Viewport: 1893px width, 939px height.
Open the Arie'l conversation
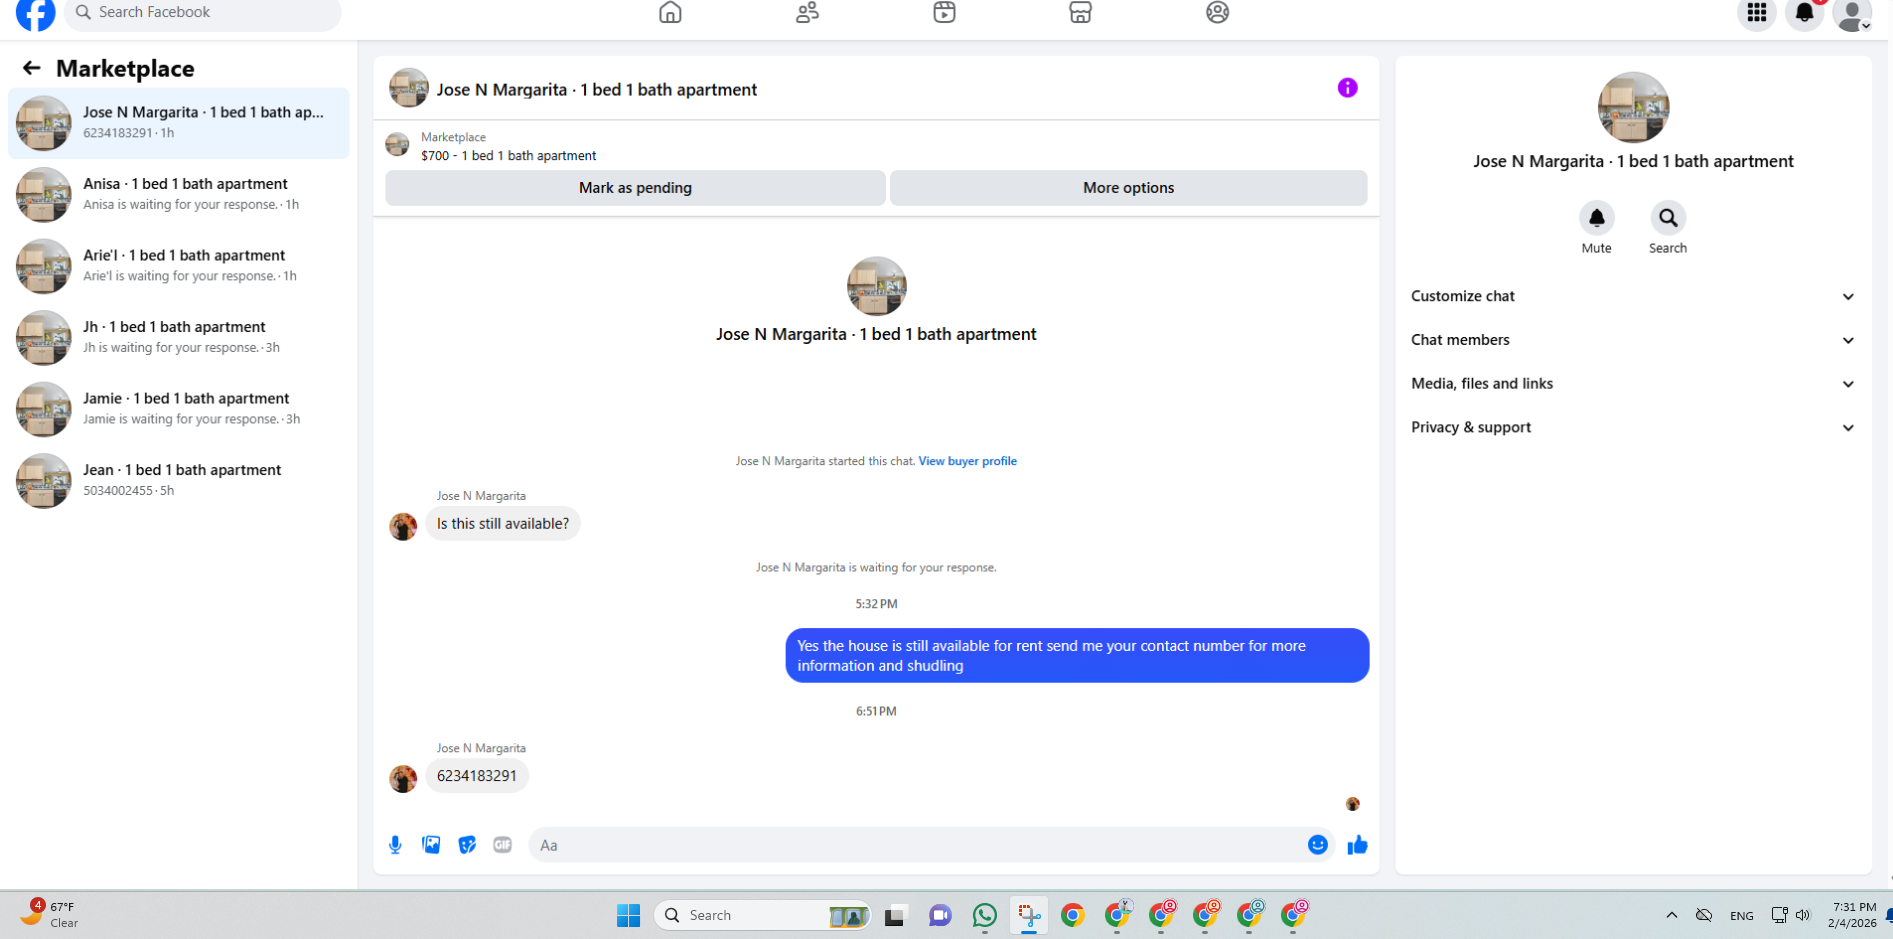[x=178, y=266]
